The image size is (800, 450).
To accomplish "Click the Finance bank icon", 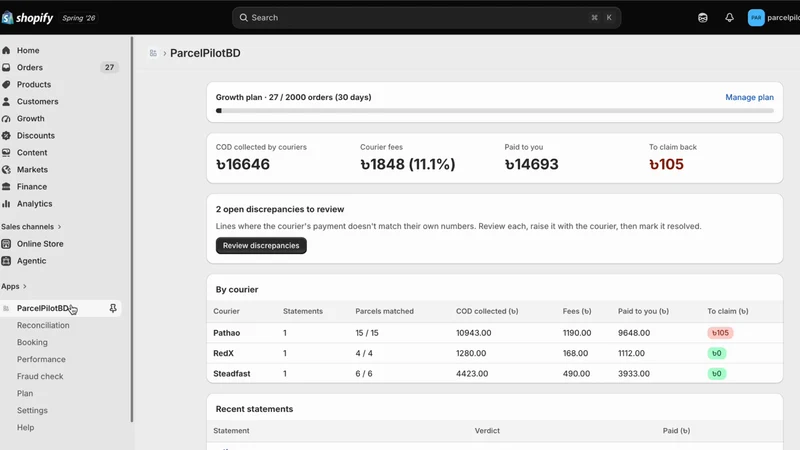I will tap(6, 186).
